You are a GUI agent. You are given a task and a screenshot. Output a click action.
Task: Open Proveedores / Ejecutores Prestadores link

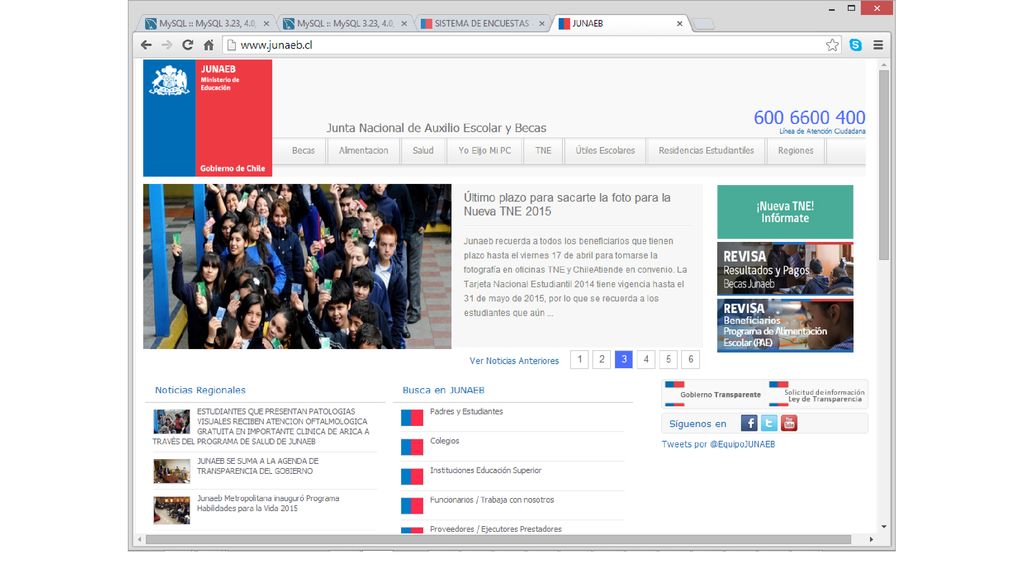pyautogui.click(x=496, y=529)
